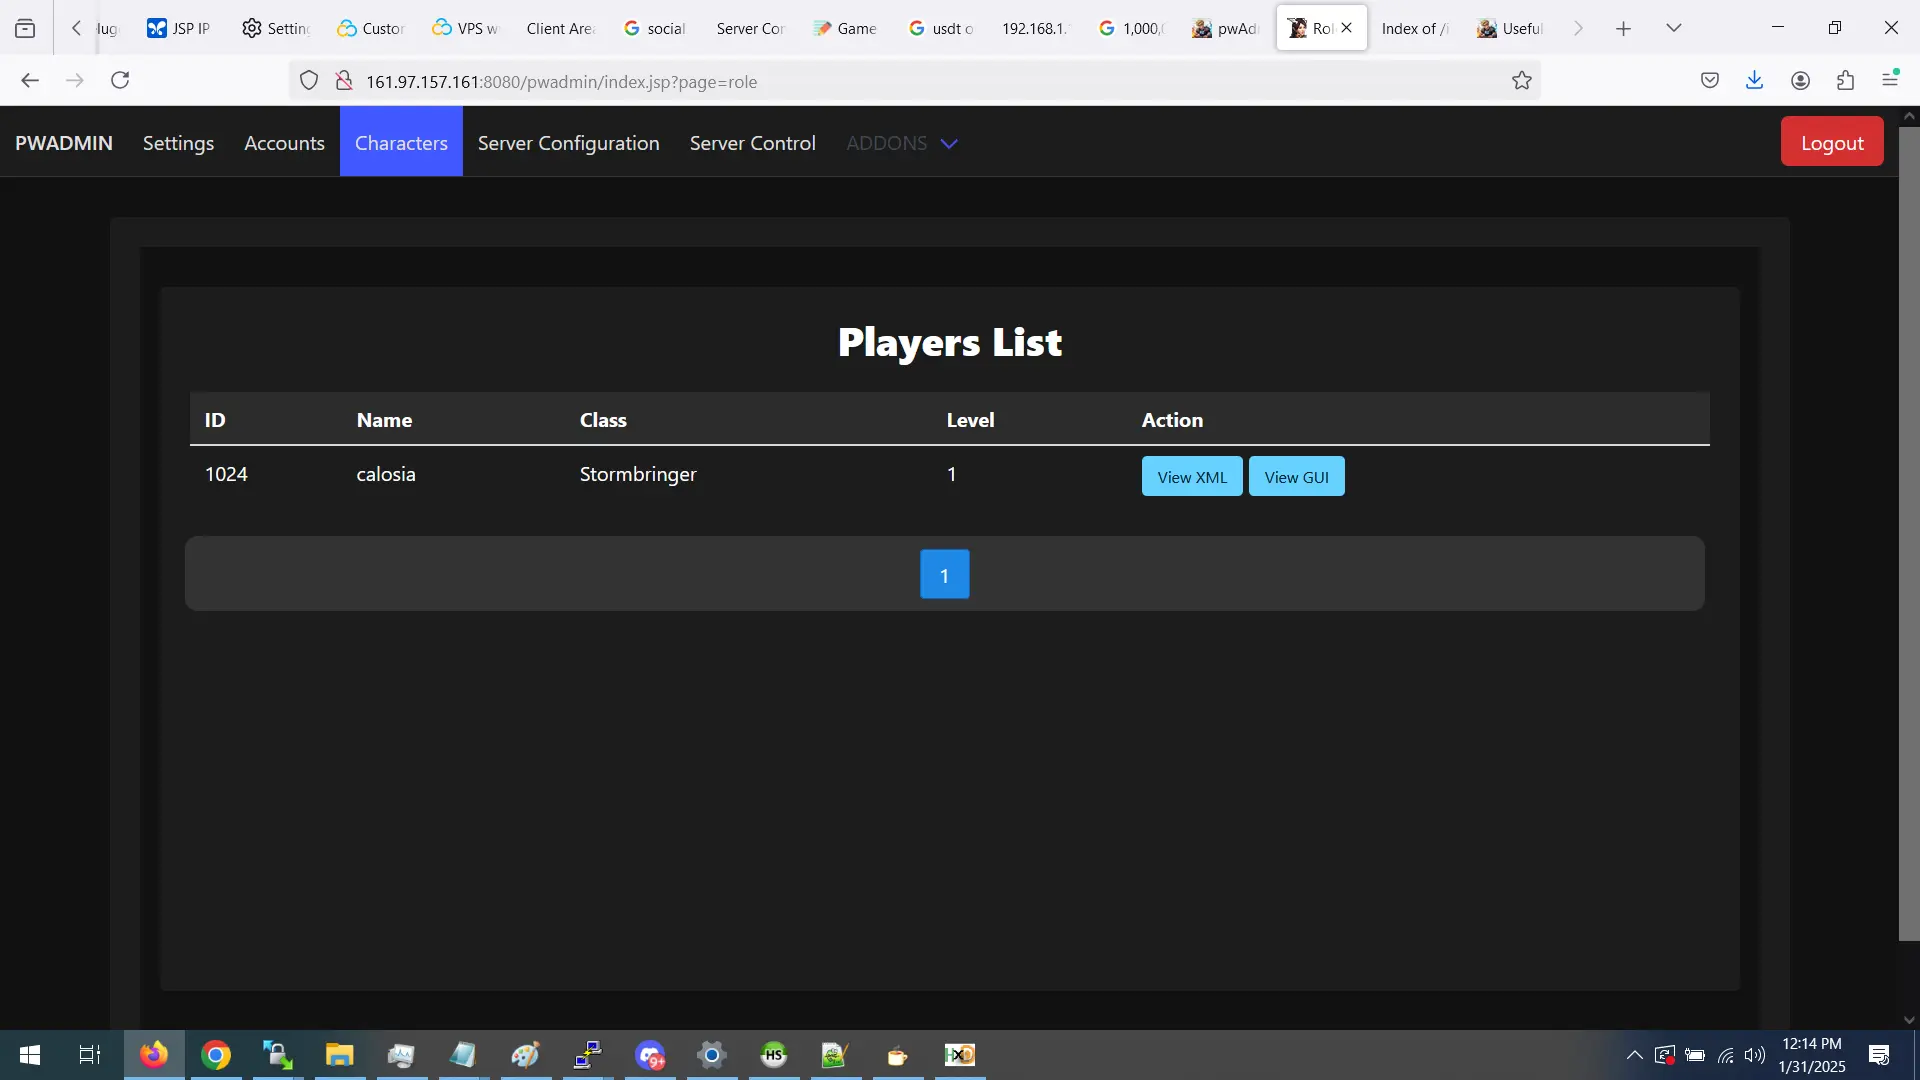Viewport: 1920px width, 1080px height.
Task: Switch to the pwAdmin browser tab
Action: coord(1224,29)
